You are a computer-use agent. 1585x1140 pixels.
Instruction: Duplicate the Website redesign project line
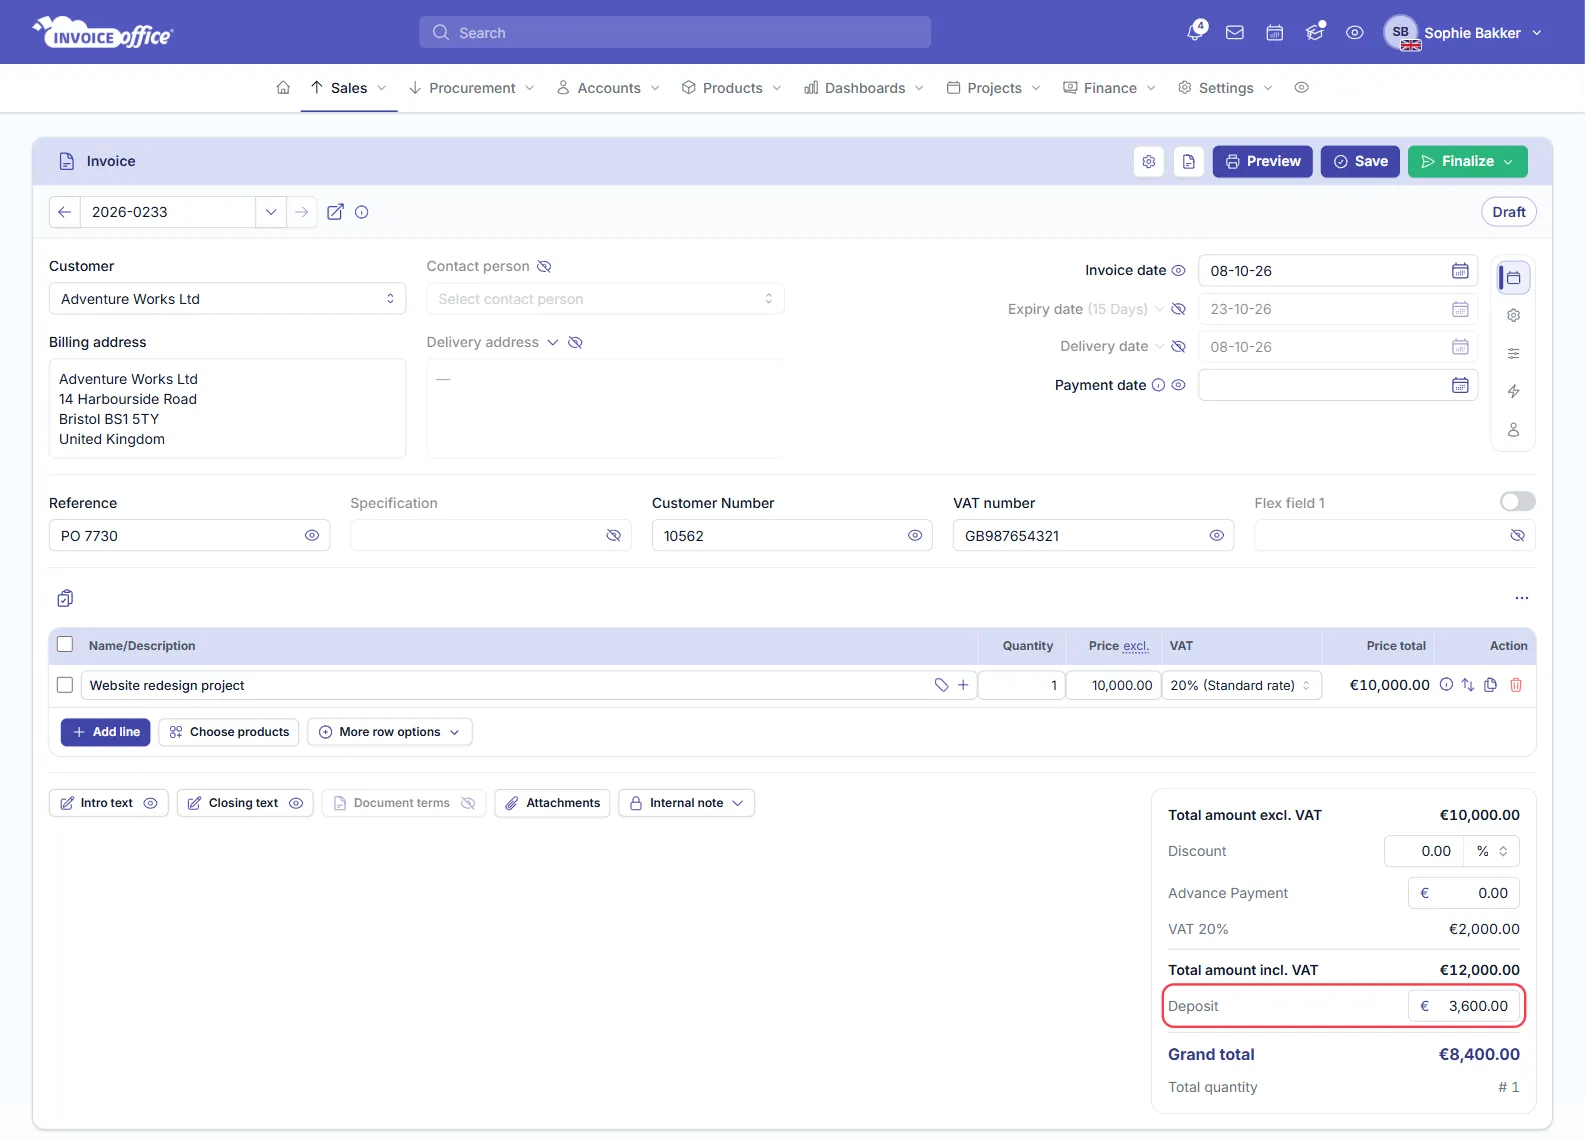tap(1491, 685)
